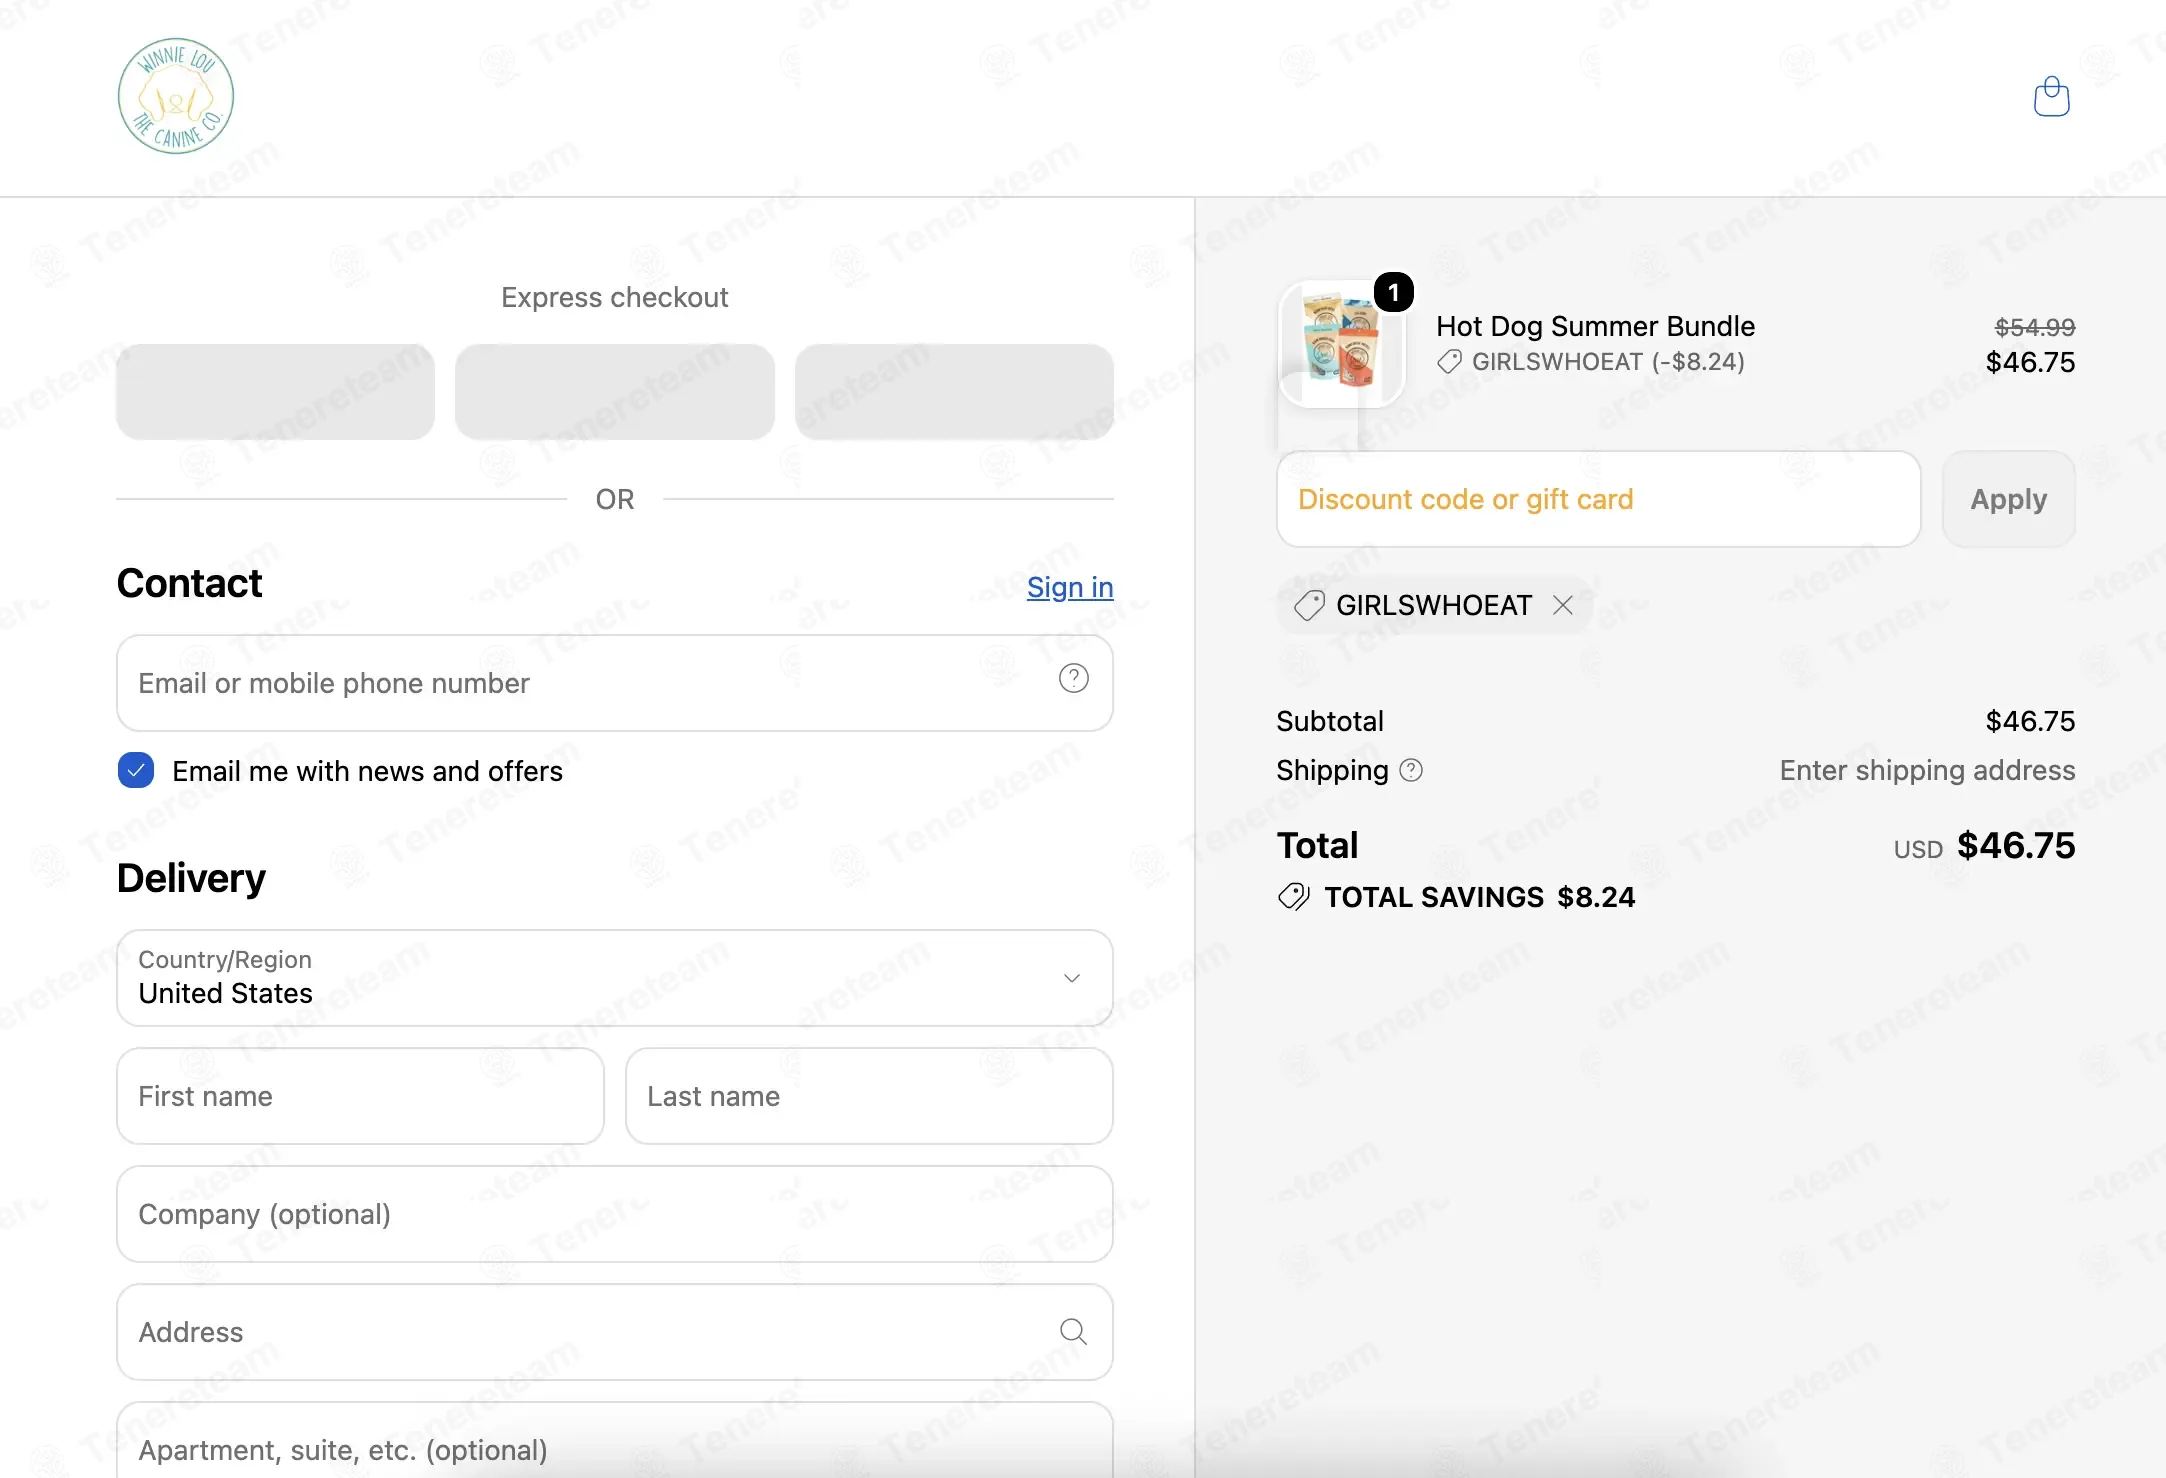Click the First name input field
This screenshot has height=1478, width=2166.
click(x=360, y=1096)
